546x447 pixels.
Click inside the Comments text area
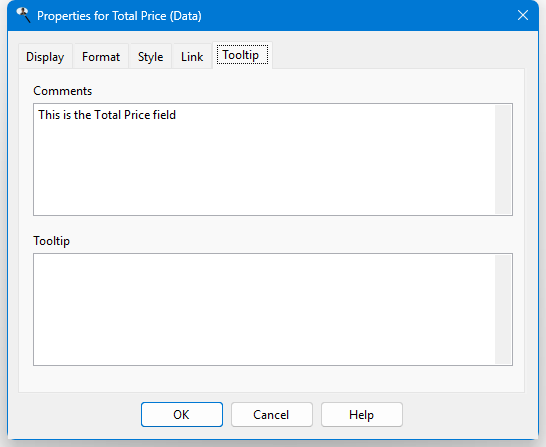(x=264, y=159)
